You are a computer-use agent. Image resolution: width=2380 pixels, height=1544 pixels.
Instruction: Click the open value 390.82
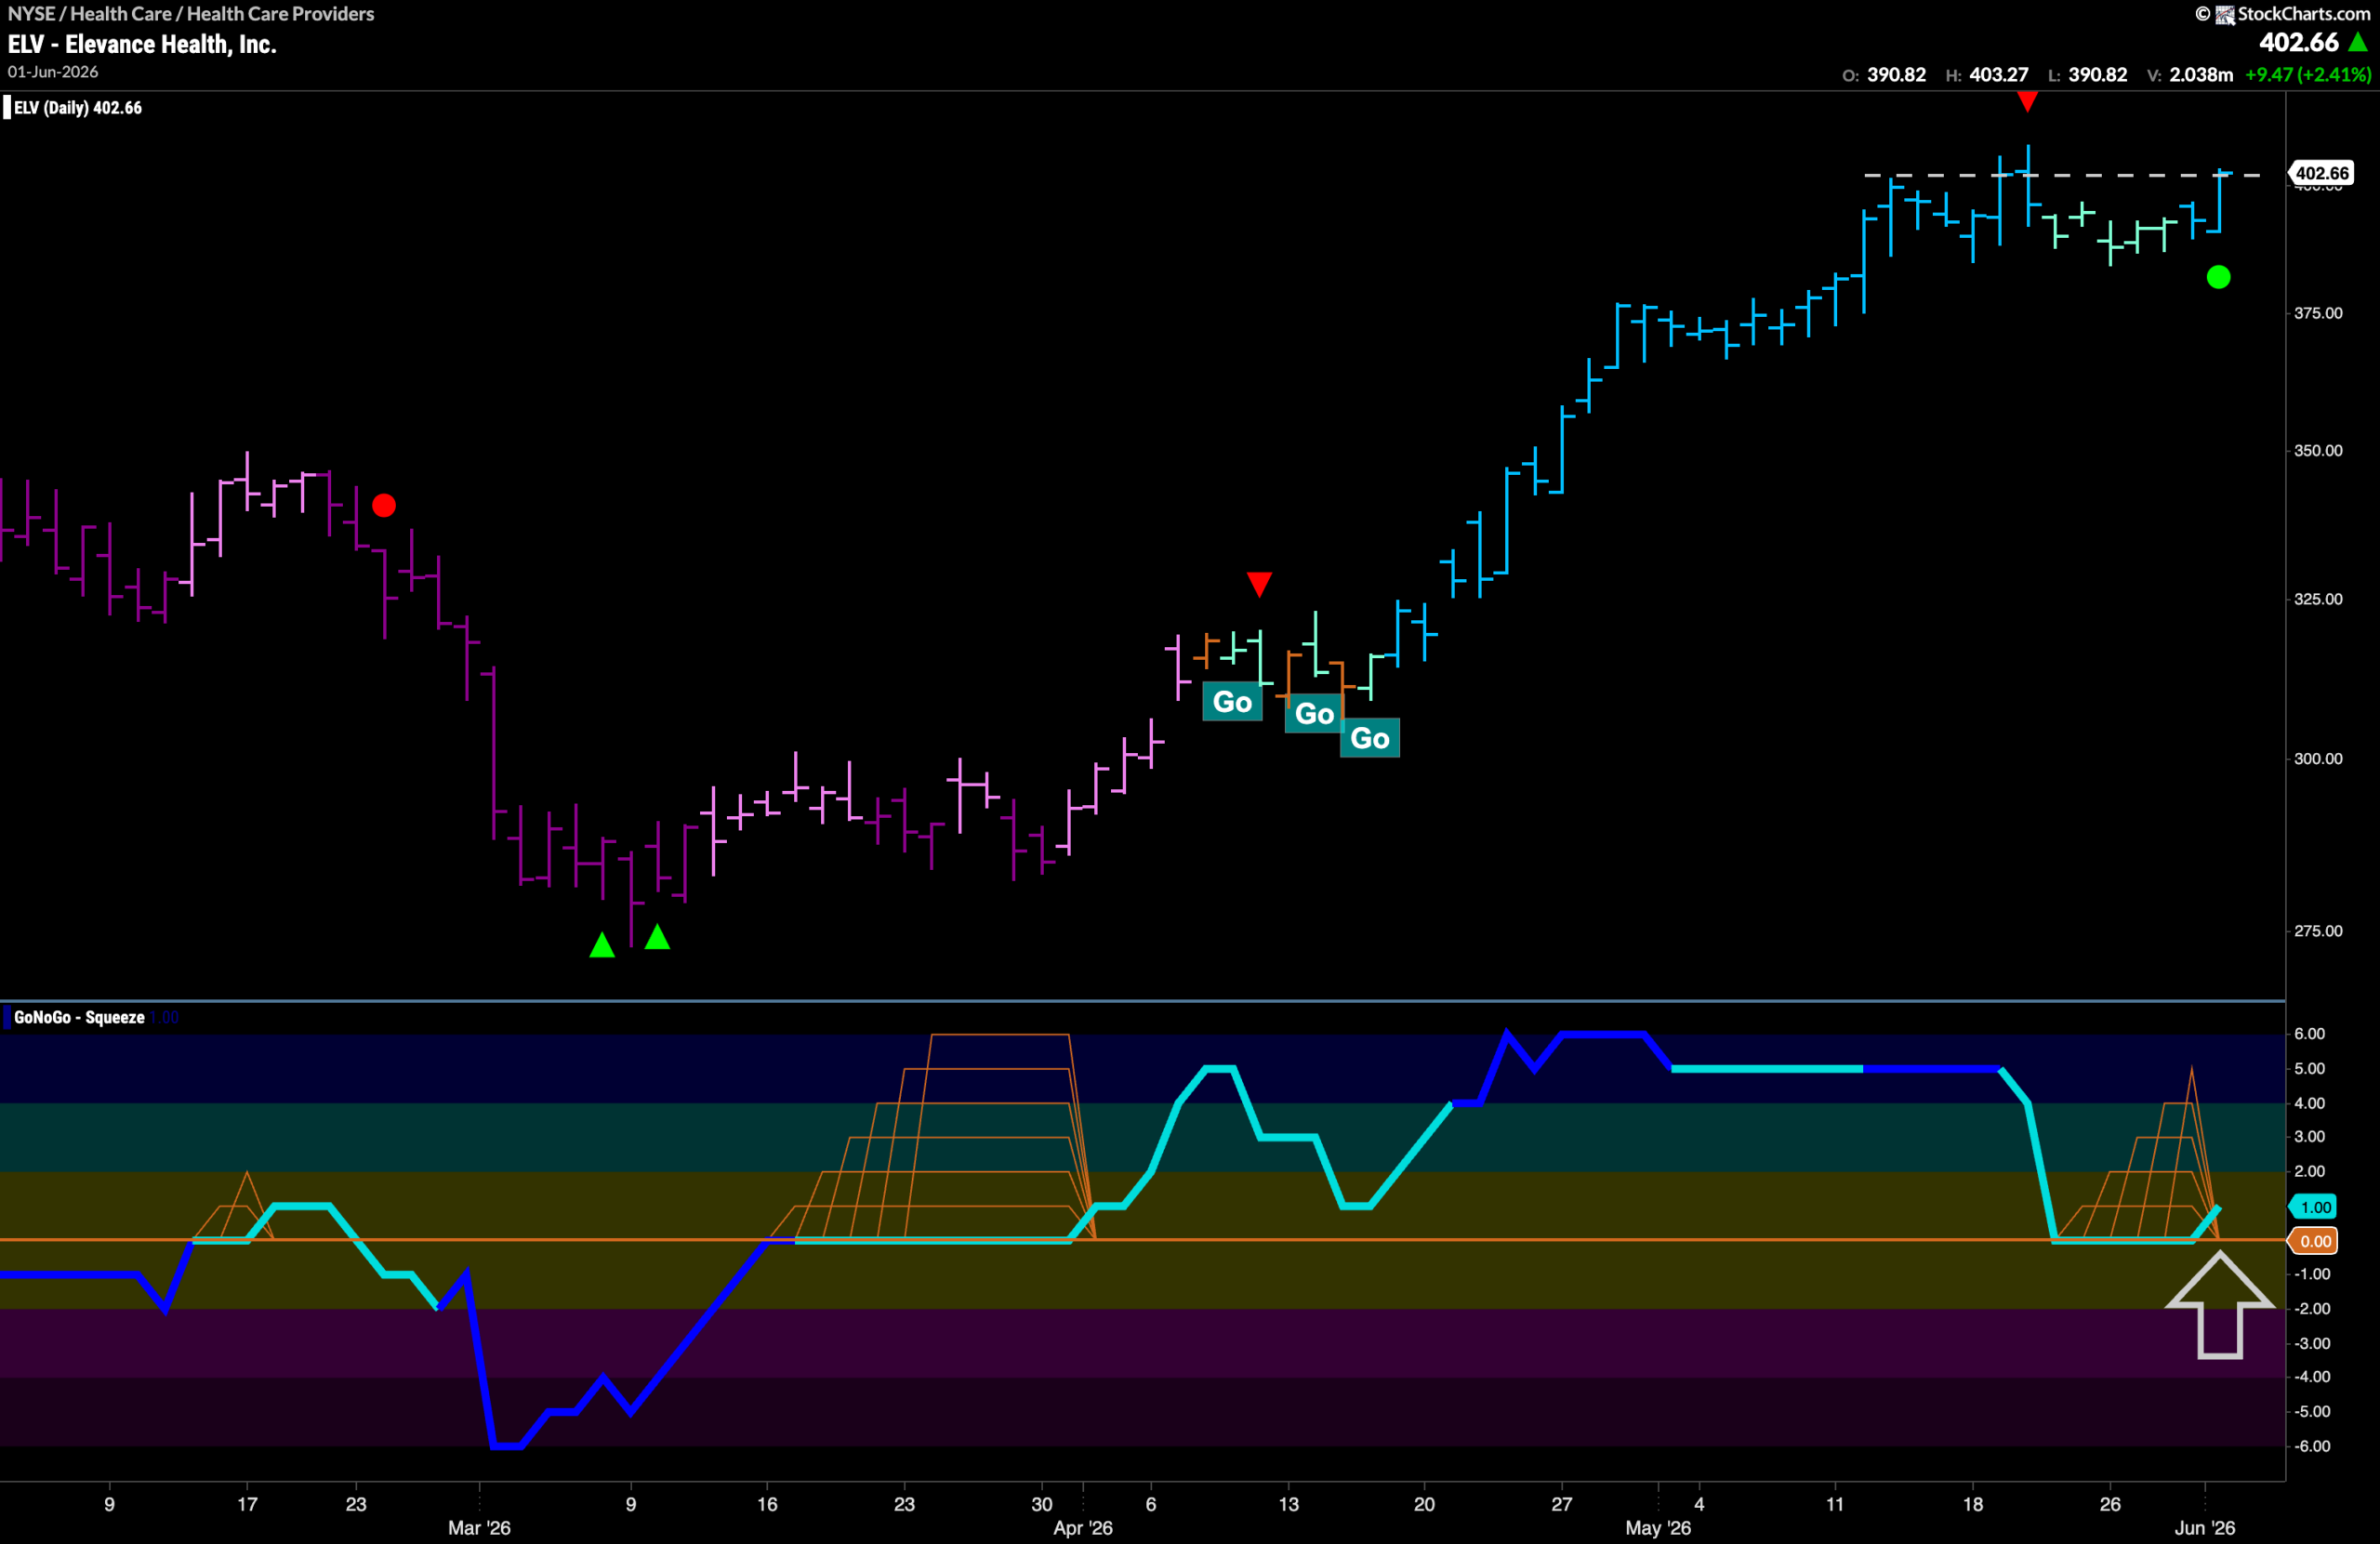[x=1896, y=75]
